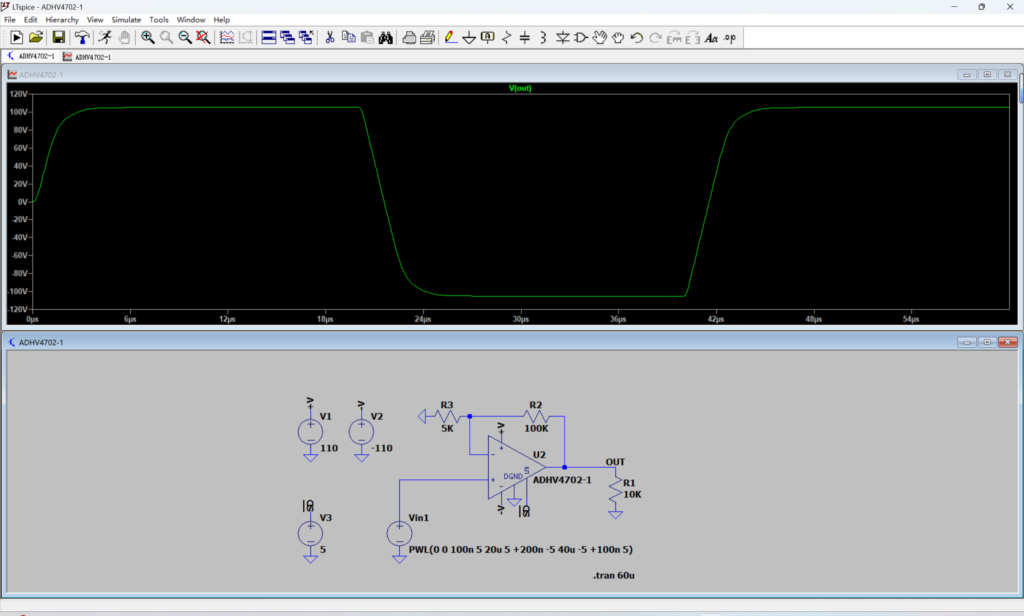Screen dimensions: 1024x616
Task: Select voltage source V3 symbol
Action: [310, 534]
